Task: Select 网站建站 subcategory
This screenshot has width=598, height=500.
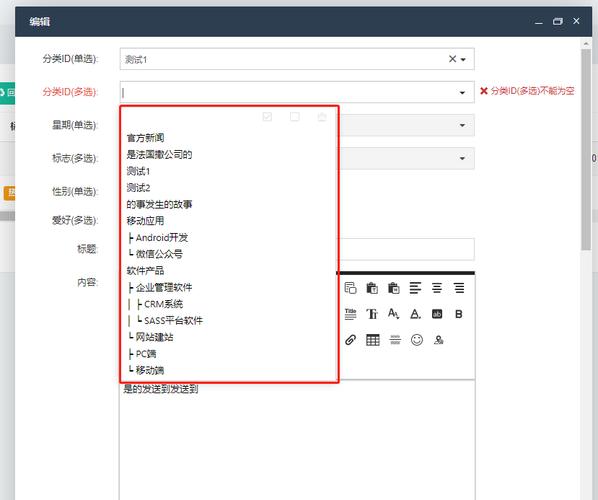Action: [151, 337]
